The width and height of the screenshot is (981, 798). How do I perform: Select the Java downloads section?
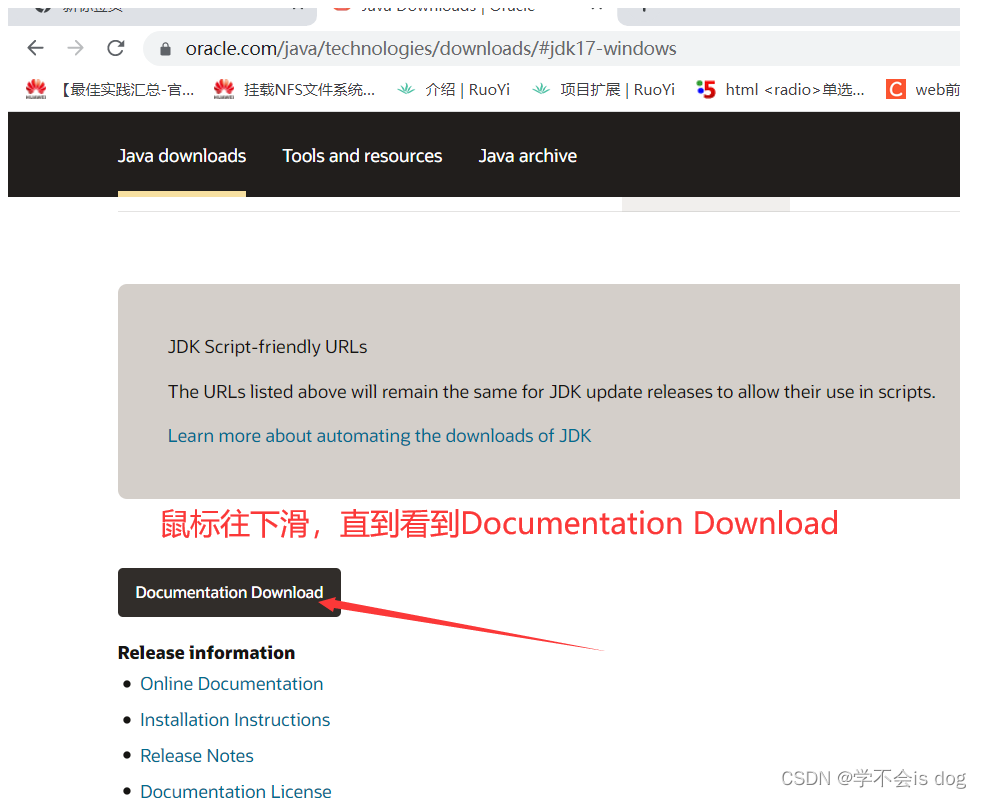point(182,155)
